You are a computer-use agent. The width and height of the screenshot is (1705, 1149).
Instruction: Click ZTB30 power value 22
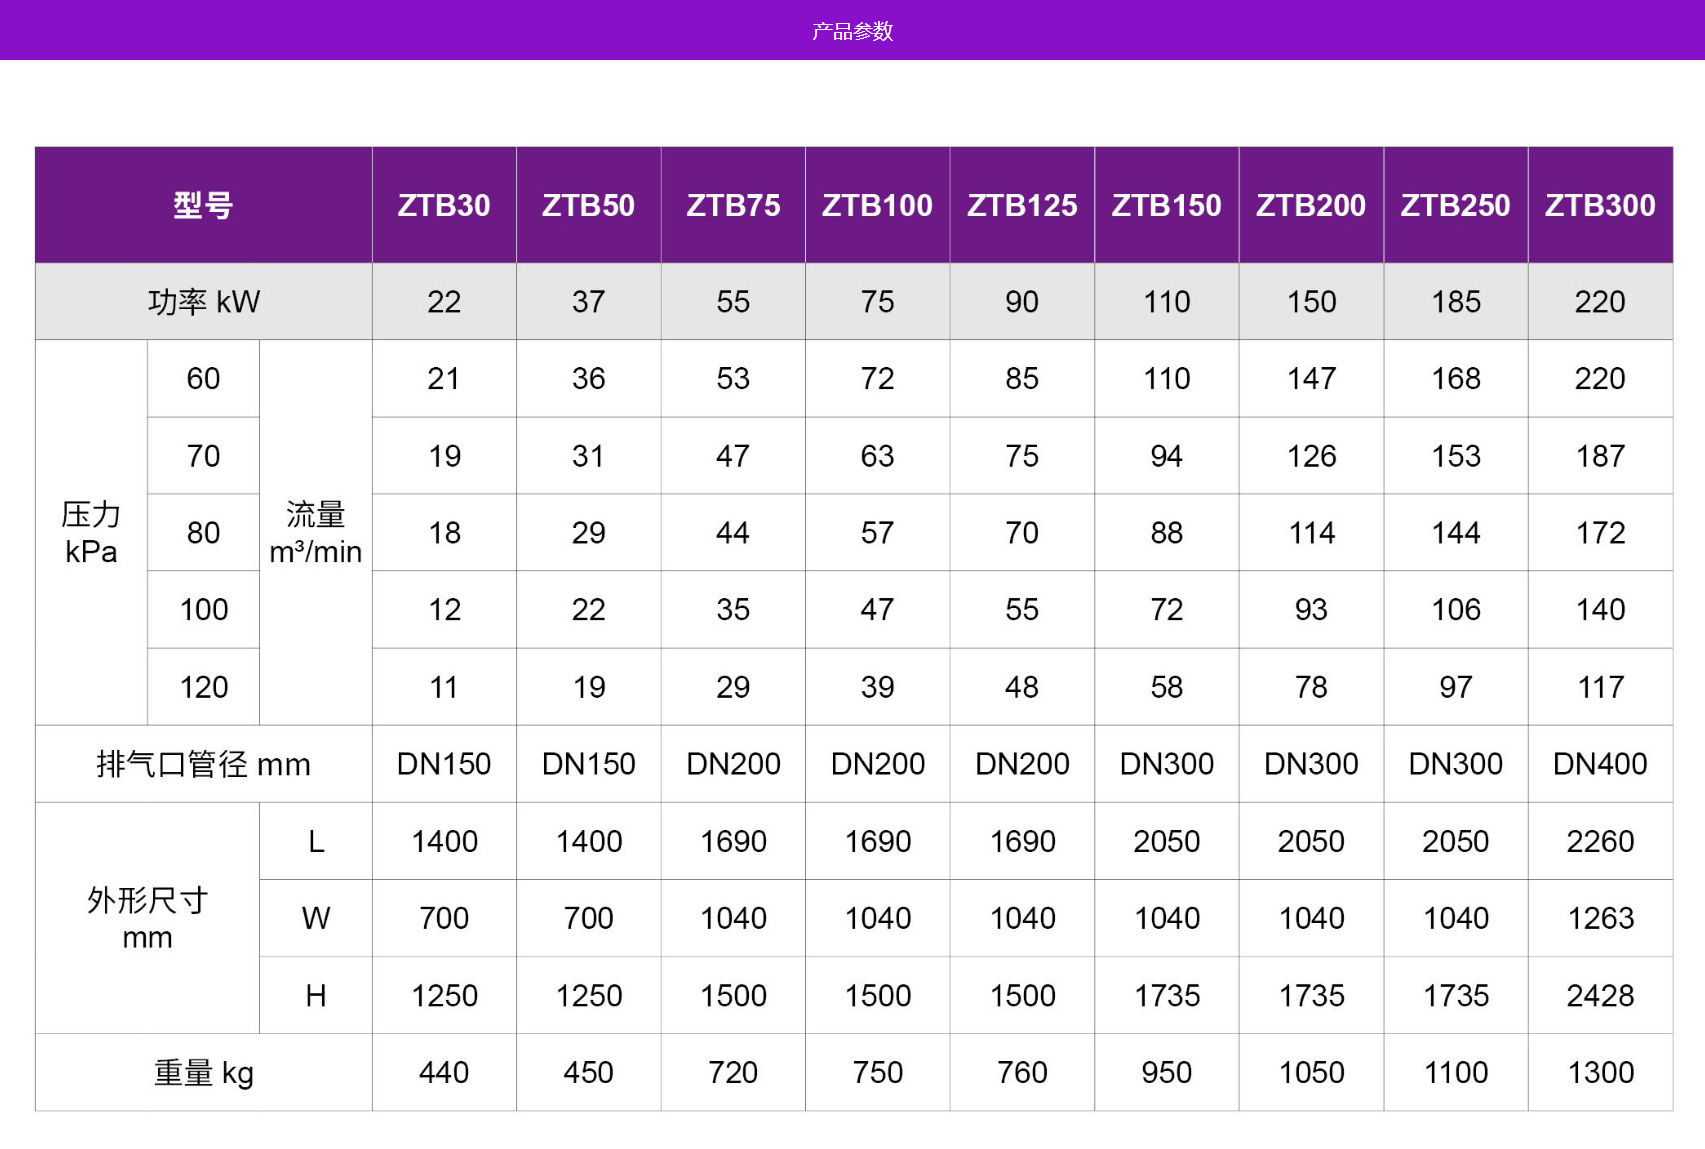click(x=444, y=301)
